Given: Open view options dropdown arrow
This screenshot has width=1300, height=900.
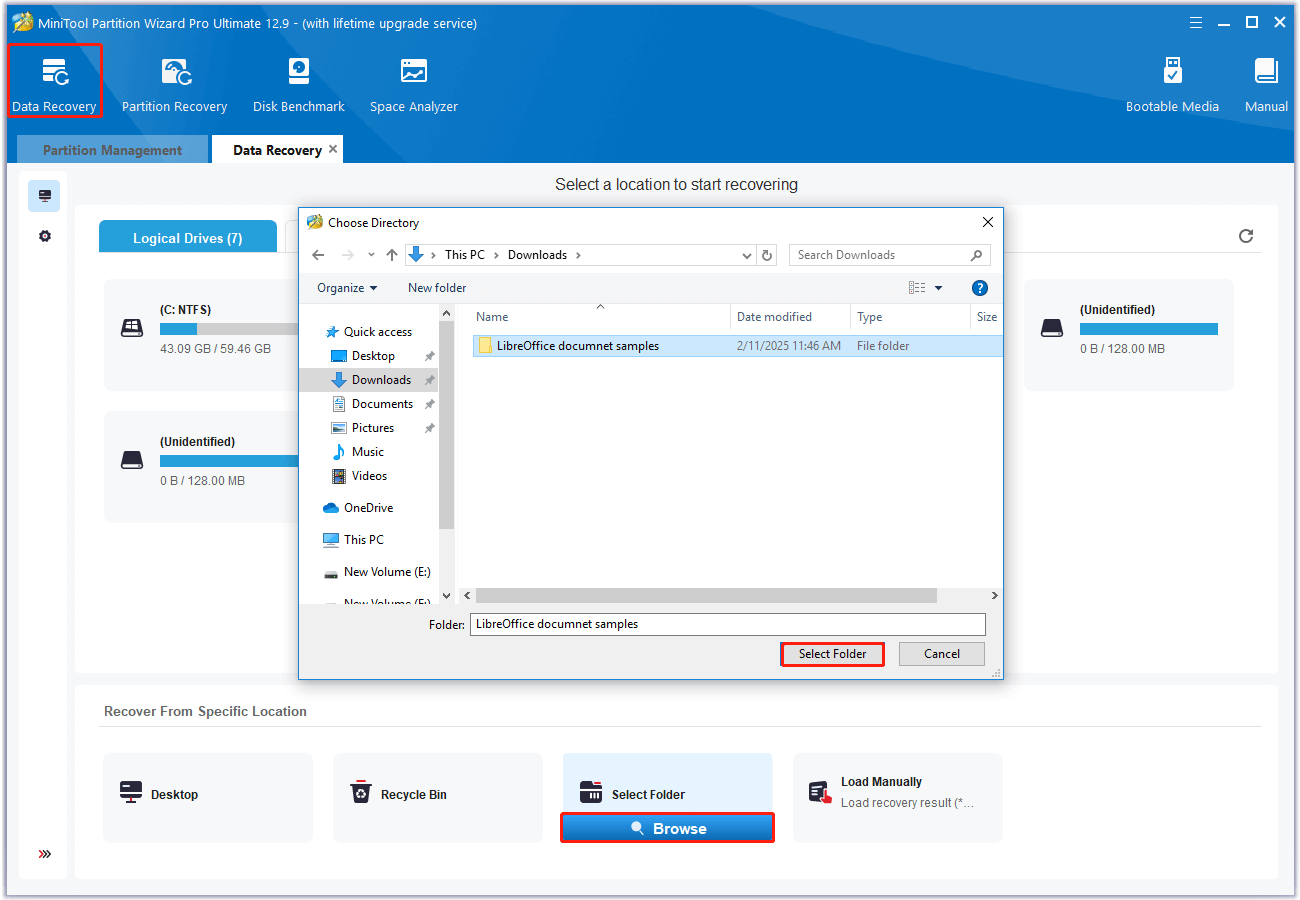Looking at the screenshot, I should click(938, 288).
